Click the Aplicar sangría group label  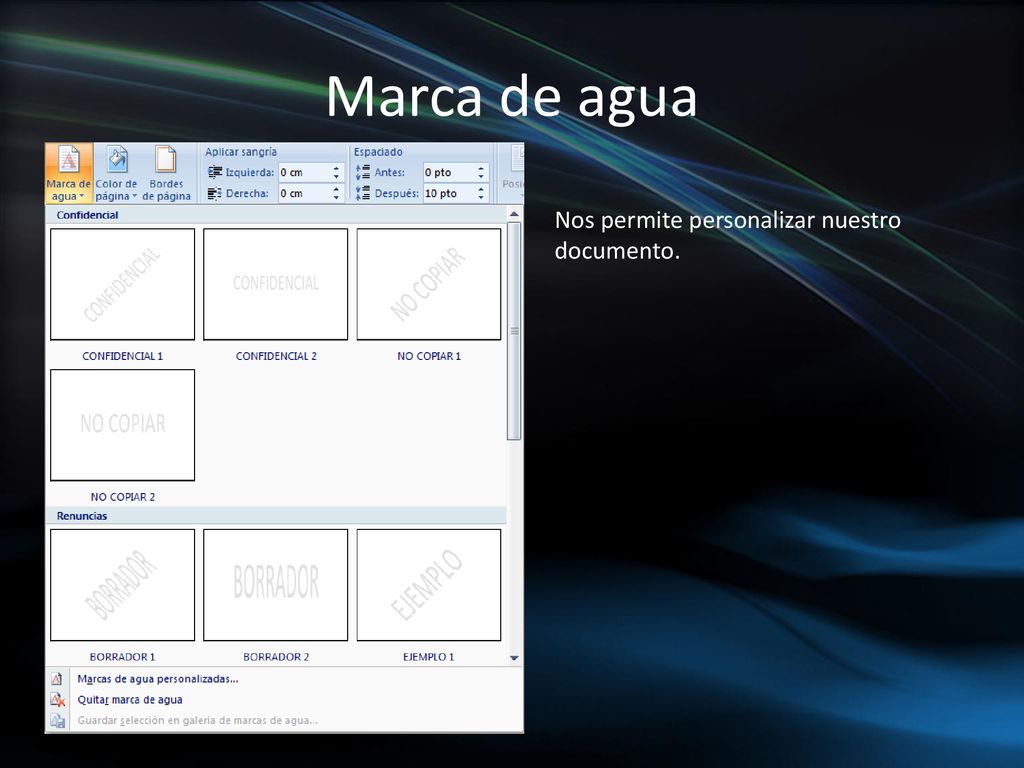pyautogui.click(x=241, y=152)
